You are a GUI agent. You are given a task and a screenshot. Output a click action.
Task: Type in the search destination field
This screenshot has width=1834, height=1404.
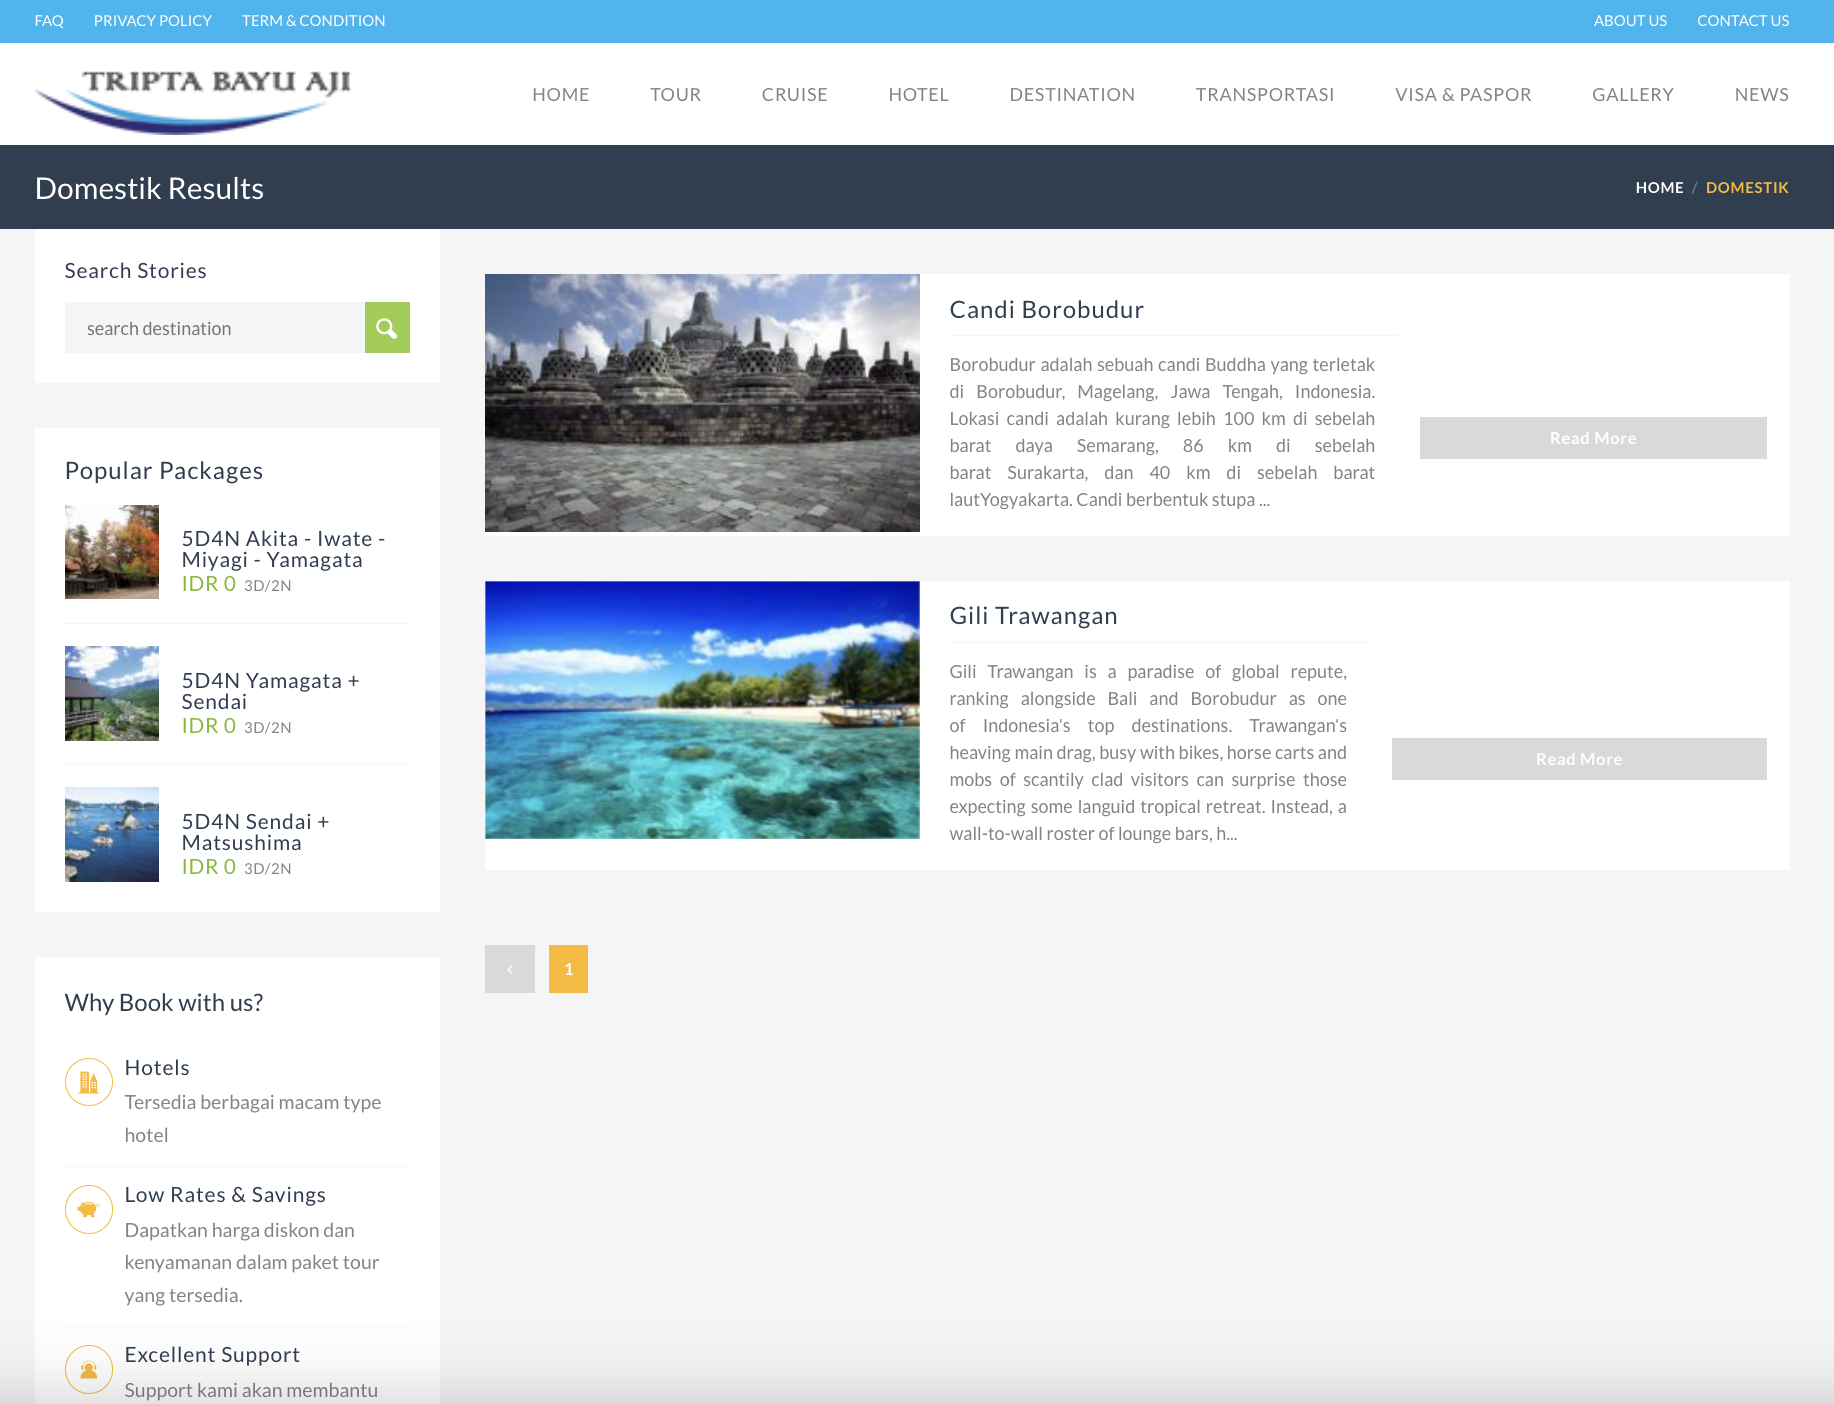(x=215, y=328)
